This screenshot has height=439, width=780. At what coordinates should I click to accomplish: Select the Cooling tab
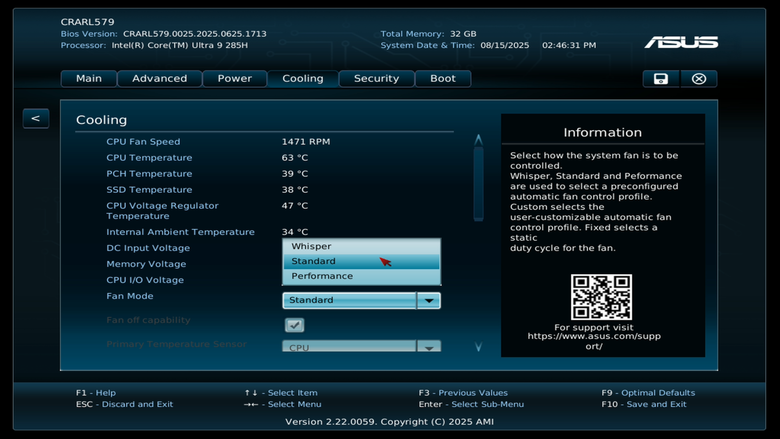point(303,79)
